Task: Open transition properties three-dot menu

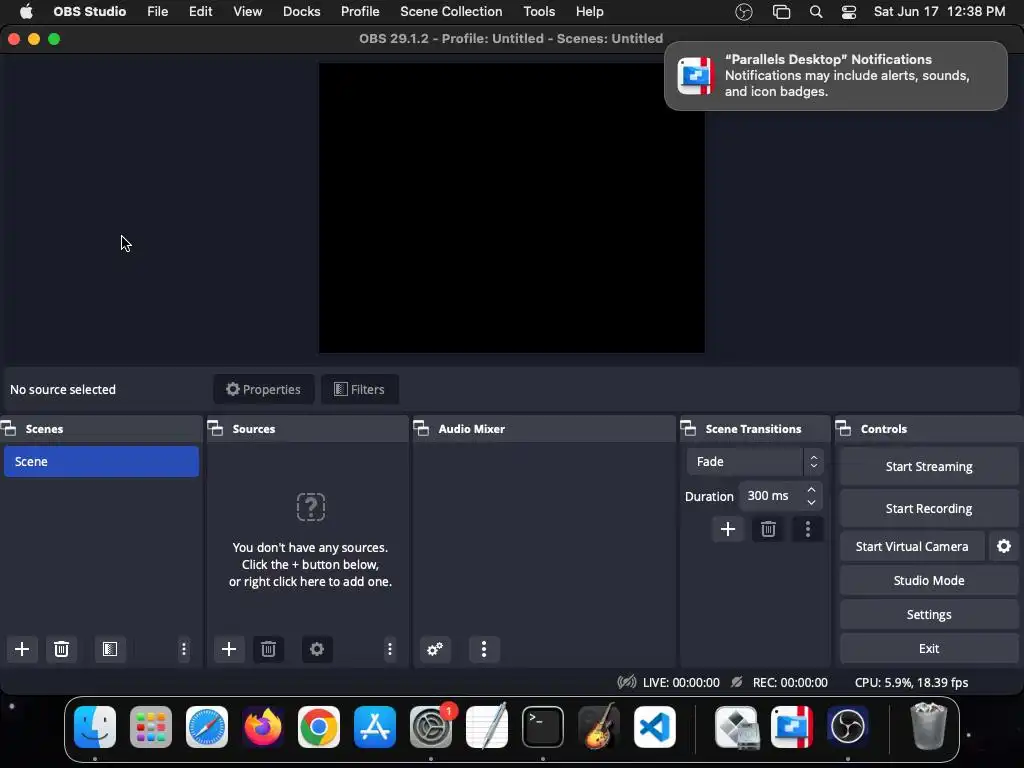Action: [x=808, y=529]
